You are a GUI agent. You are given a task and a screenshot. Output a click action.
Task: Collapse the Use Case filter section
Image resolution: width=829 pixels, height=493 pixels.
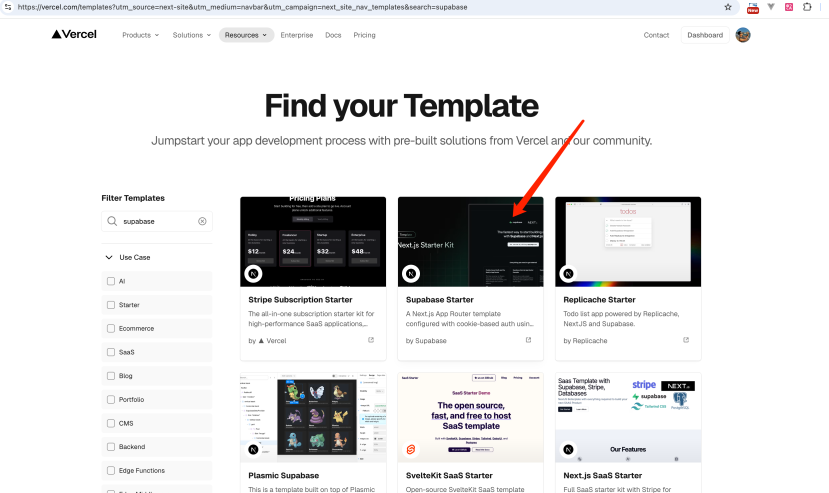coord(109,257)
